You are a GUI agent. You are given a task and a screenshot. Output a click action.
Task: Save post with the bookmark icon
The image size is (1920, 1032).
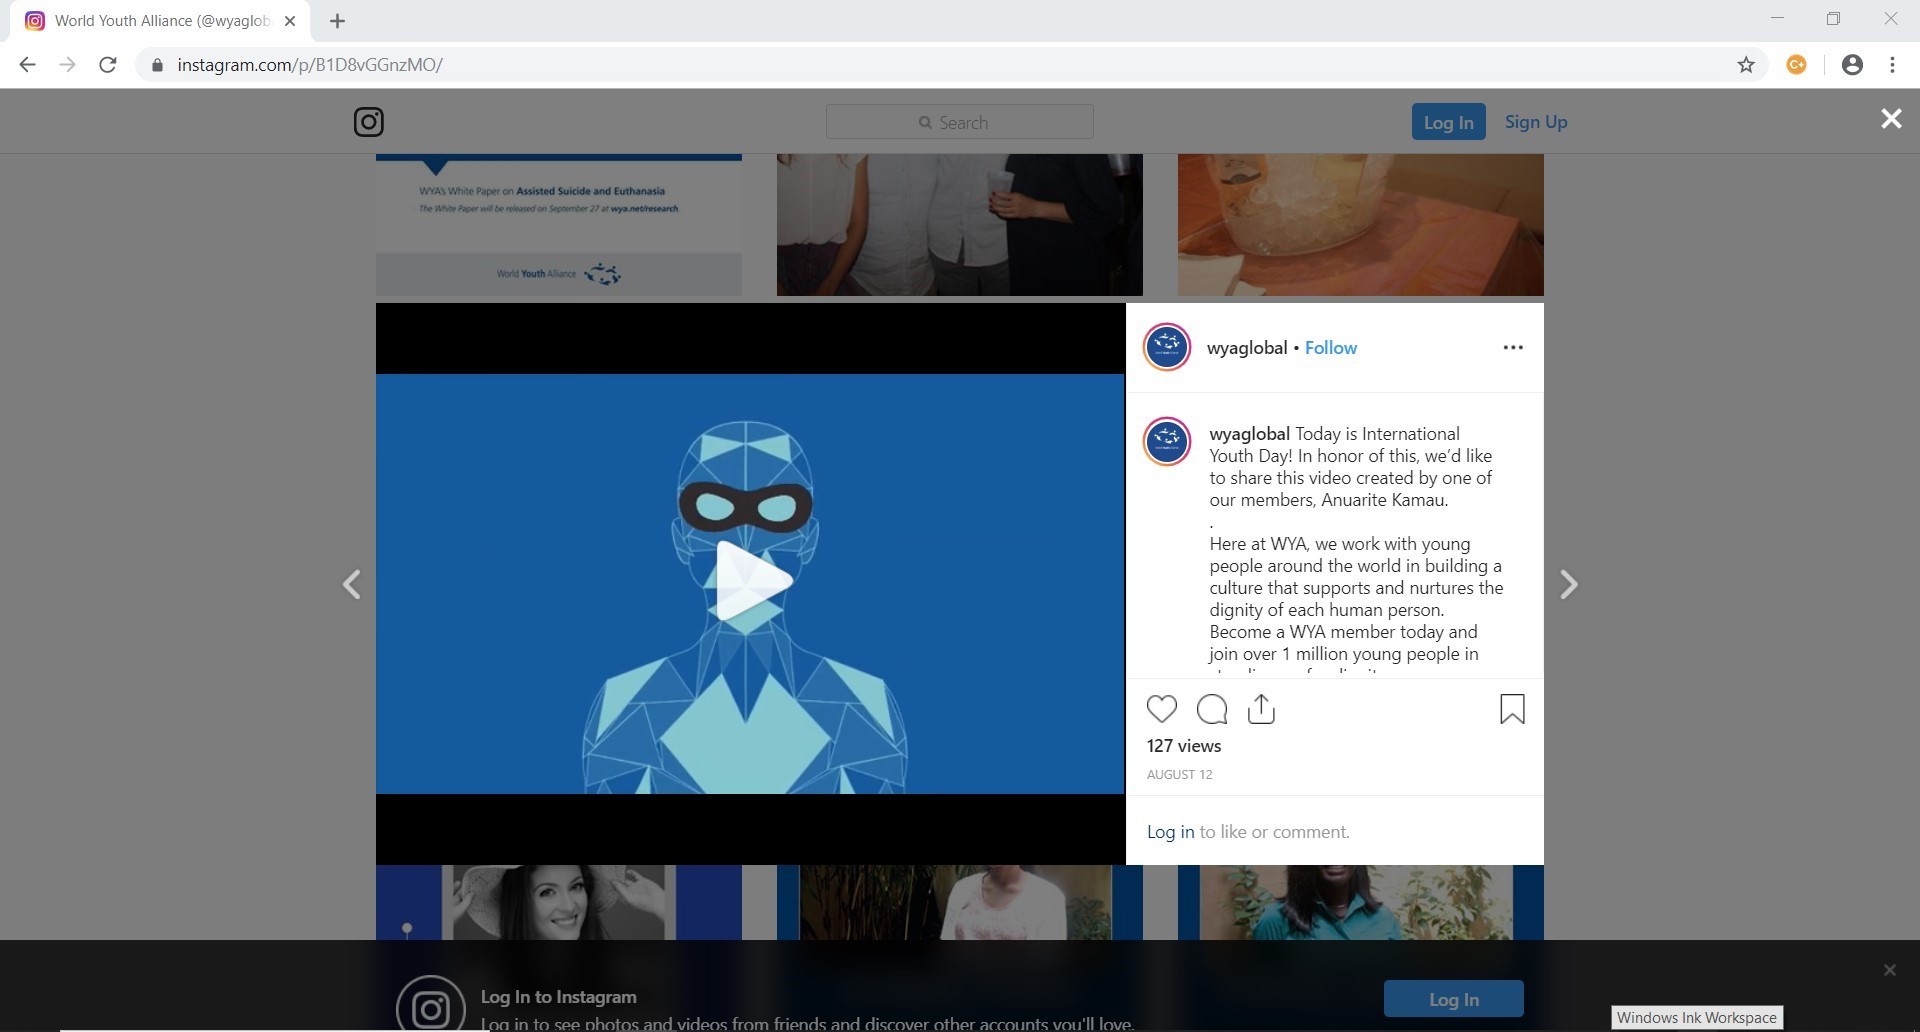point(1512,709)
